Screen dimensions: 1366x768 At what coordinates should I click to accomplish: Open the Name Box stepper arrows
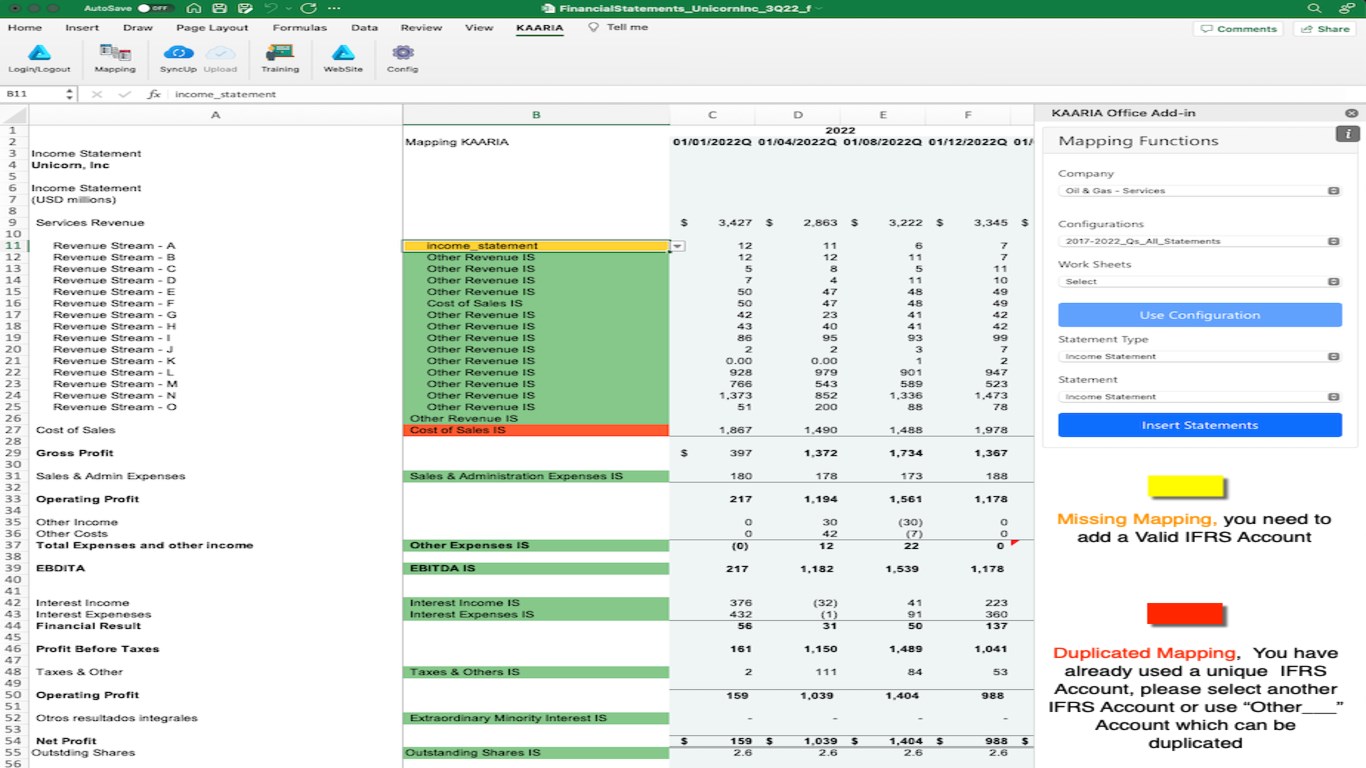coord(69,94)
